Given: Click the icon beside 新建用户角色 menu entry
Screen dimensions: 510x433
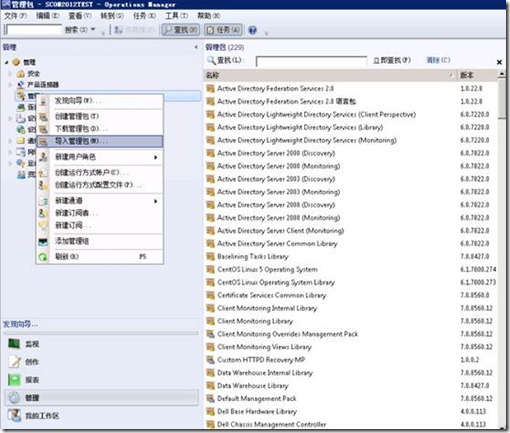Looking at the screenshot, I should click(x=43, y=157).
